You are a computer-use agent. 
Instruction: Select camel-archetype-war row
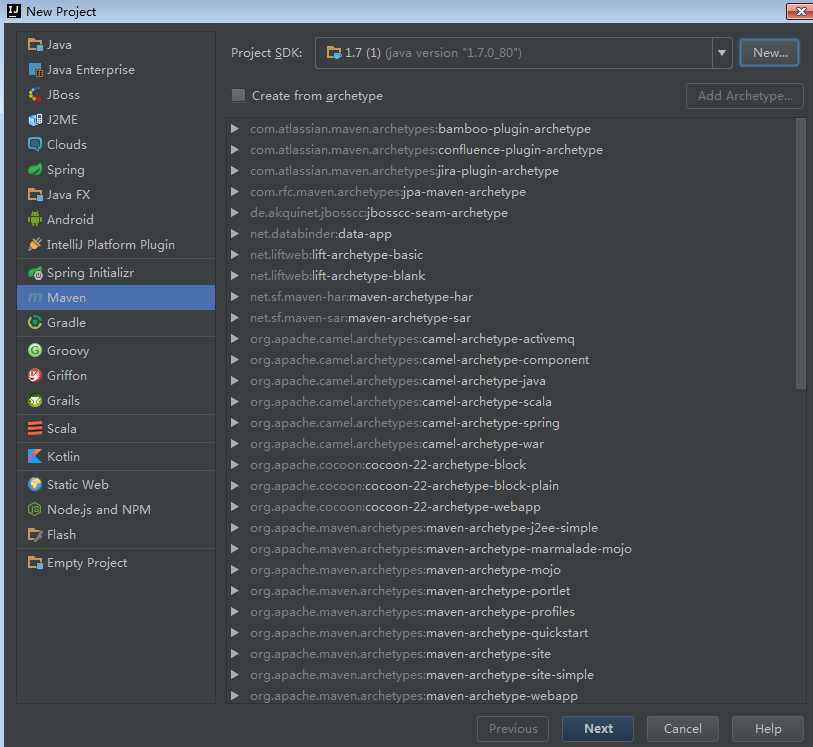coord(512,444)
